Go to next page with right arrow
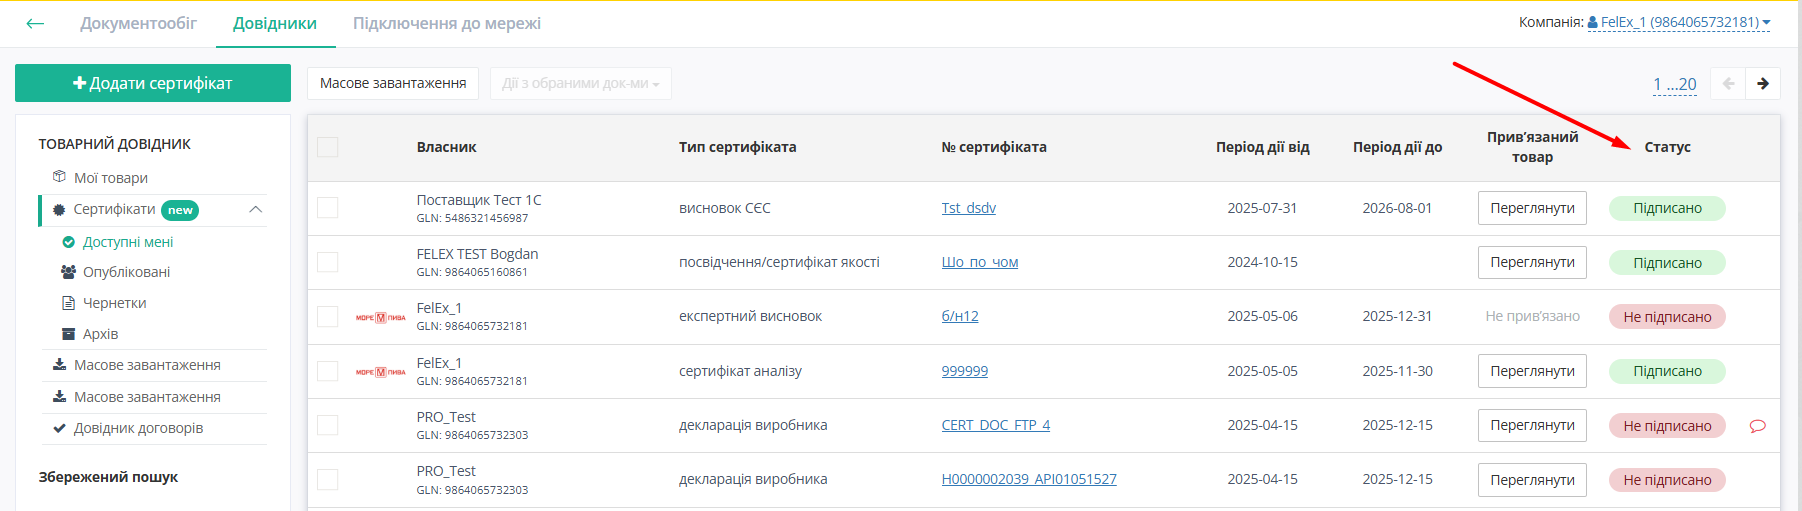Screen dimensions: 1802x511 1763,83
